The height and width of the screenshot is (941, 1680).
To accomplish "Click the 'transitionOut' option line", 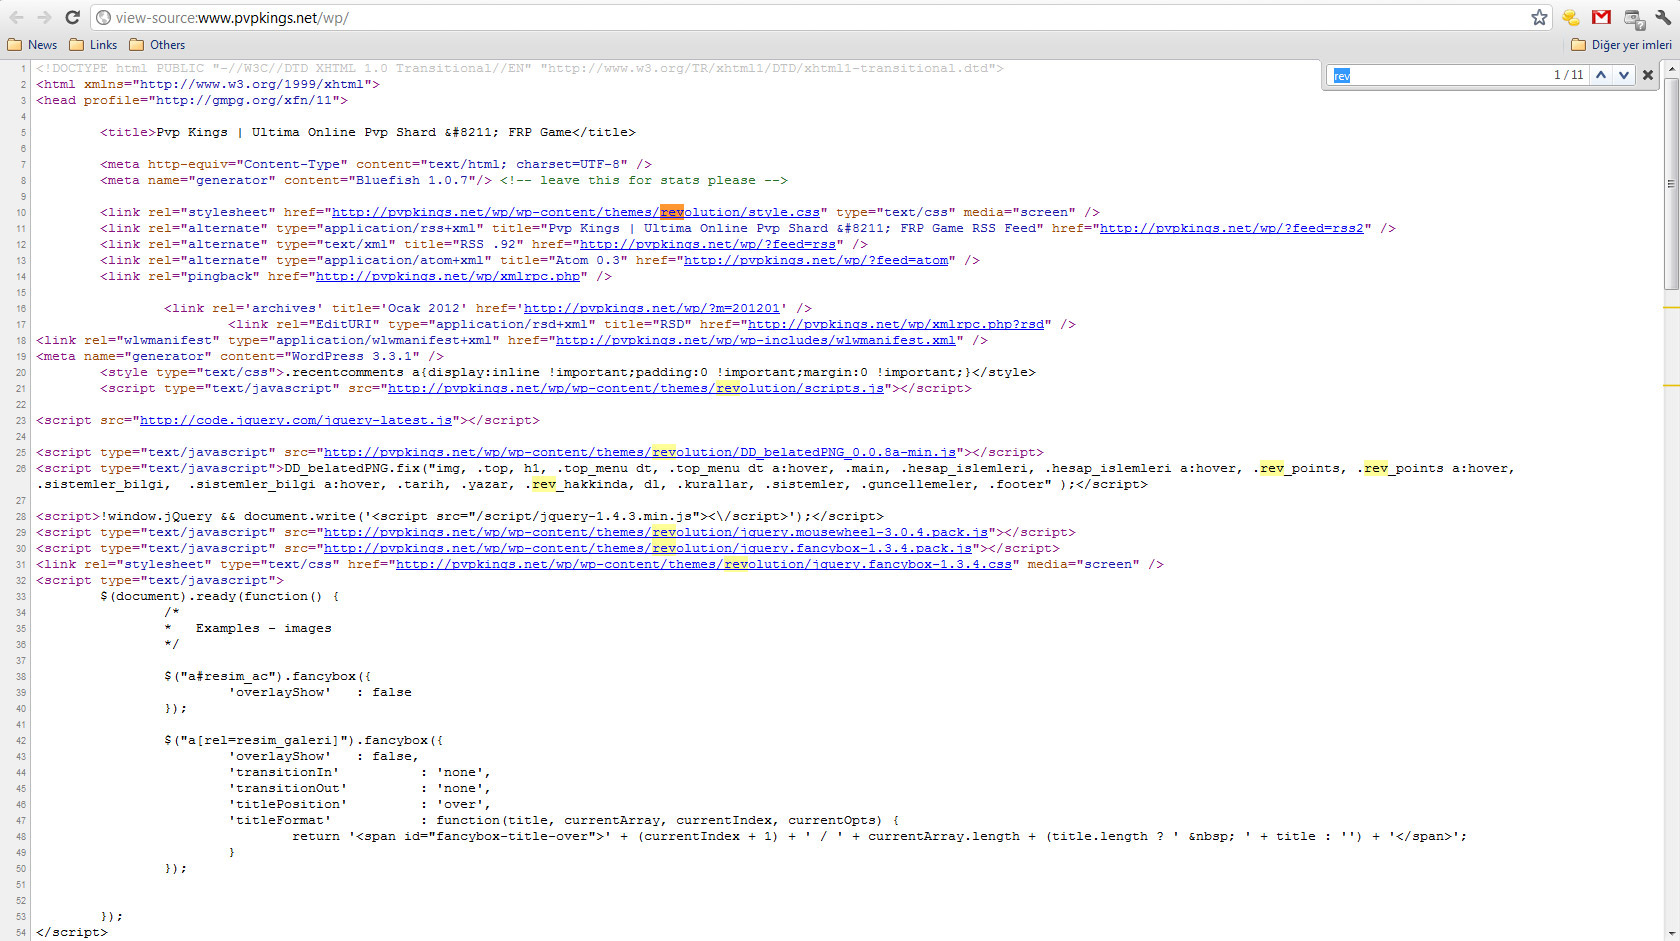I will (360, 788).
